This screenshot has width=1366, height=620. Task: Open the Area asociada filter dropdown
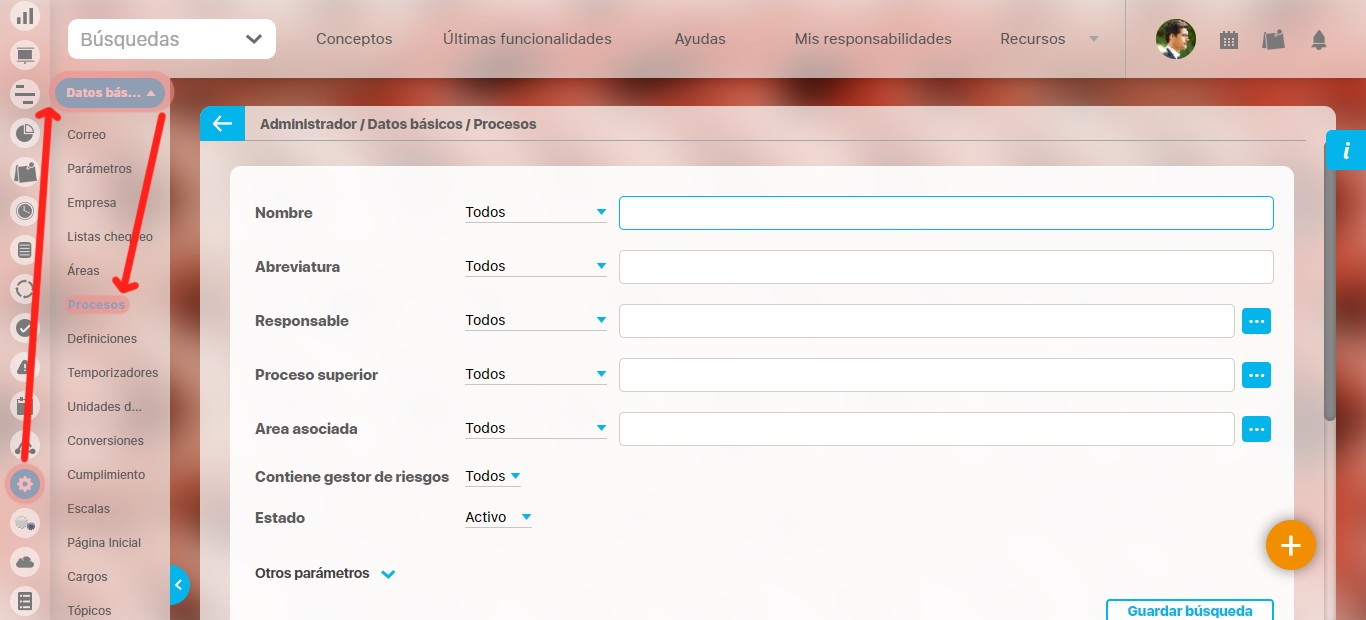pos(536,428)
